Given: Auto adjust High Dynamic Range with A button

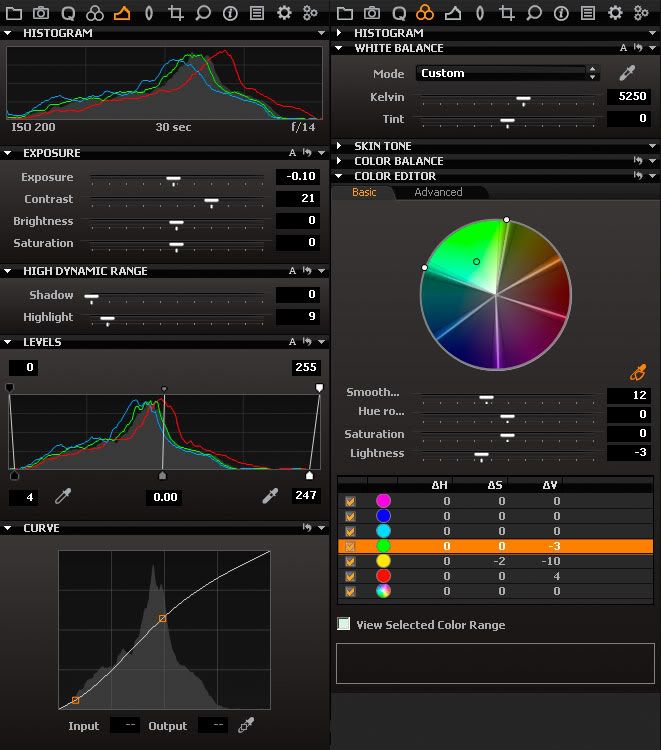Looking at the screenshot, I should pos(292,271).
